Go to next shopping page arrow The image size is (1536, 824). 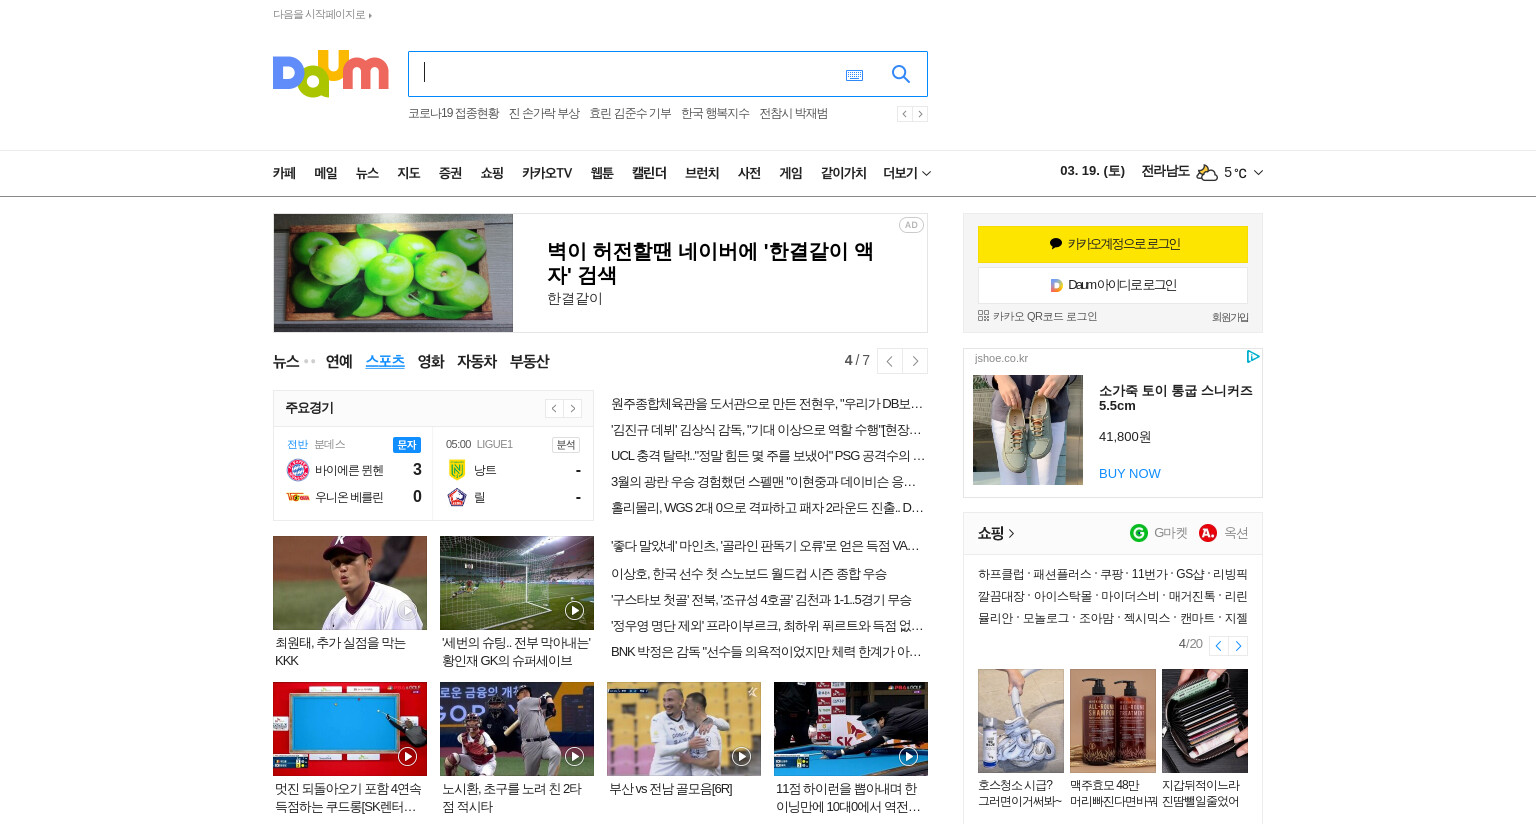pos(1238,646)
